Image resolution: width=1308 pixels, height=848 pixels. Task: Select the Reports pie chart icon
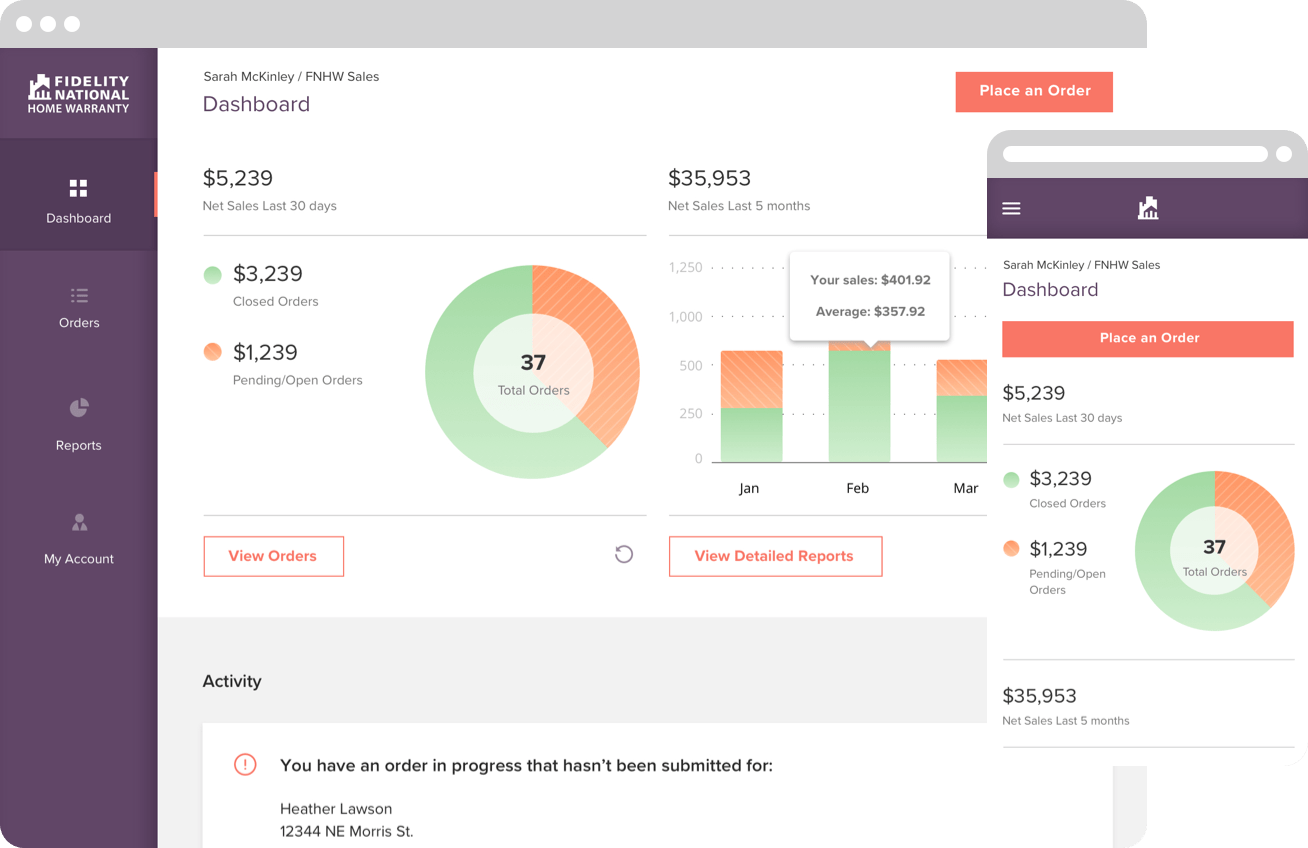(x=79, y=408)
